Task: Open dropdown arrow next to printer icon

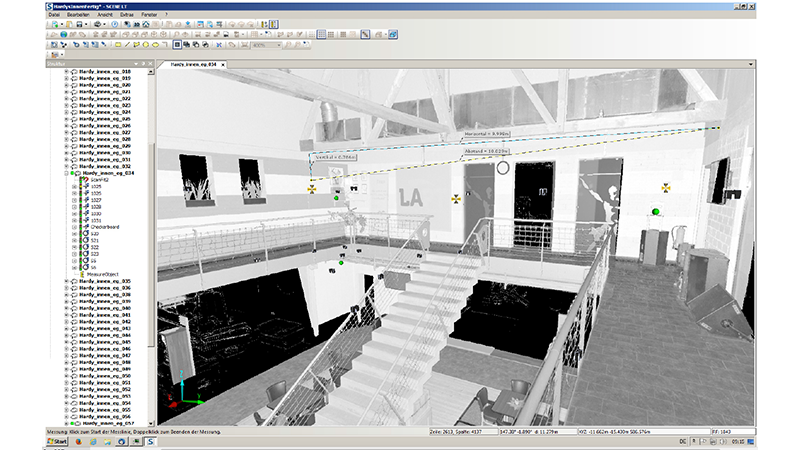Action: [x=105, y=24]
